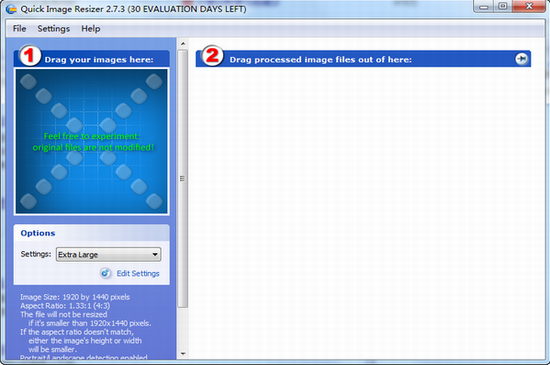Minimize the Quick Image Resizer window
This screenshot has width=550, height=365.
click(484, 7)
